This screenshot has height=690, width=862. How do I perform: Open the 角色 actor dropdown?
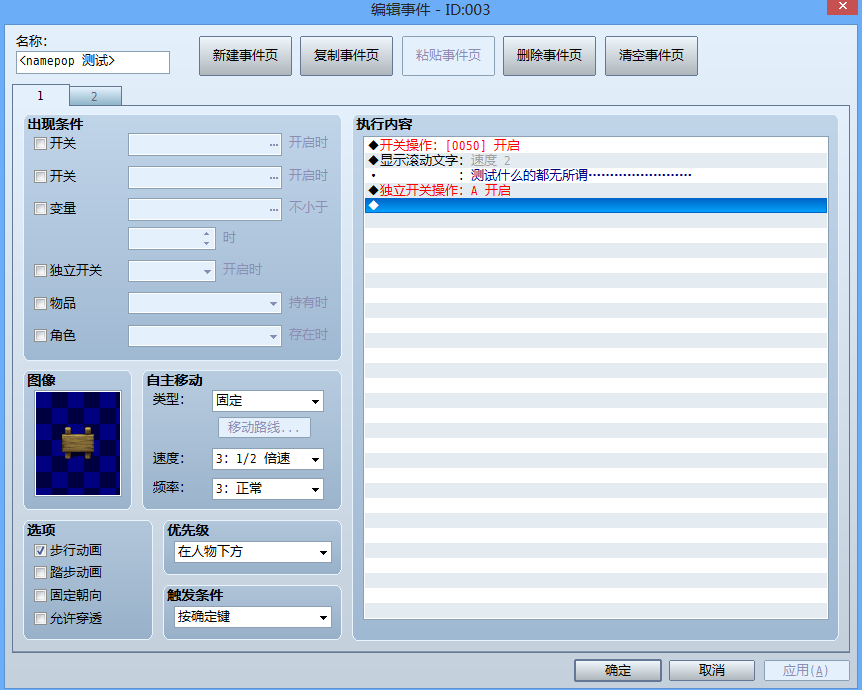point(205,336)
